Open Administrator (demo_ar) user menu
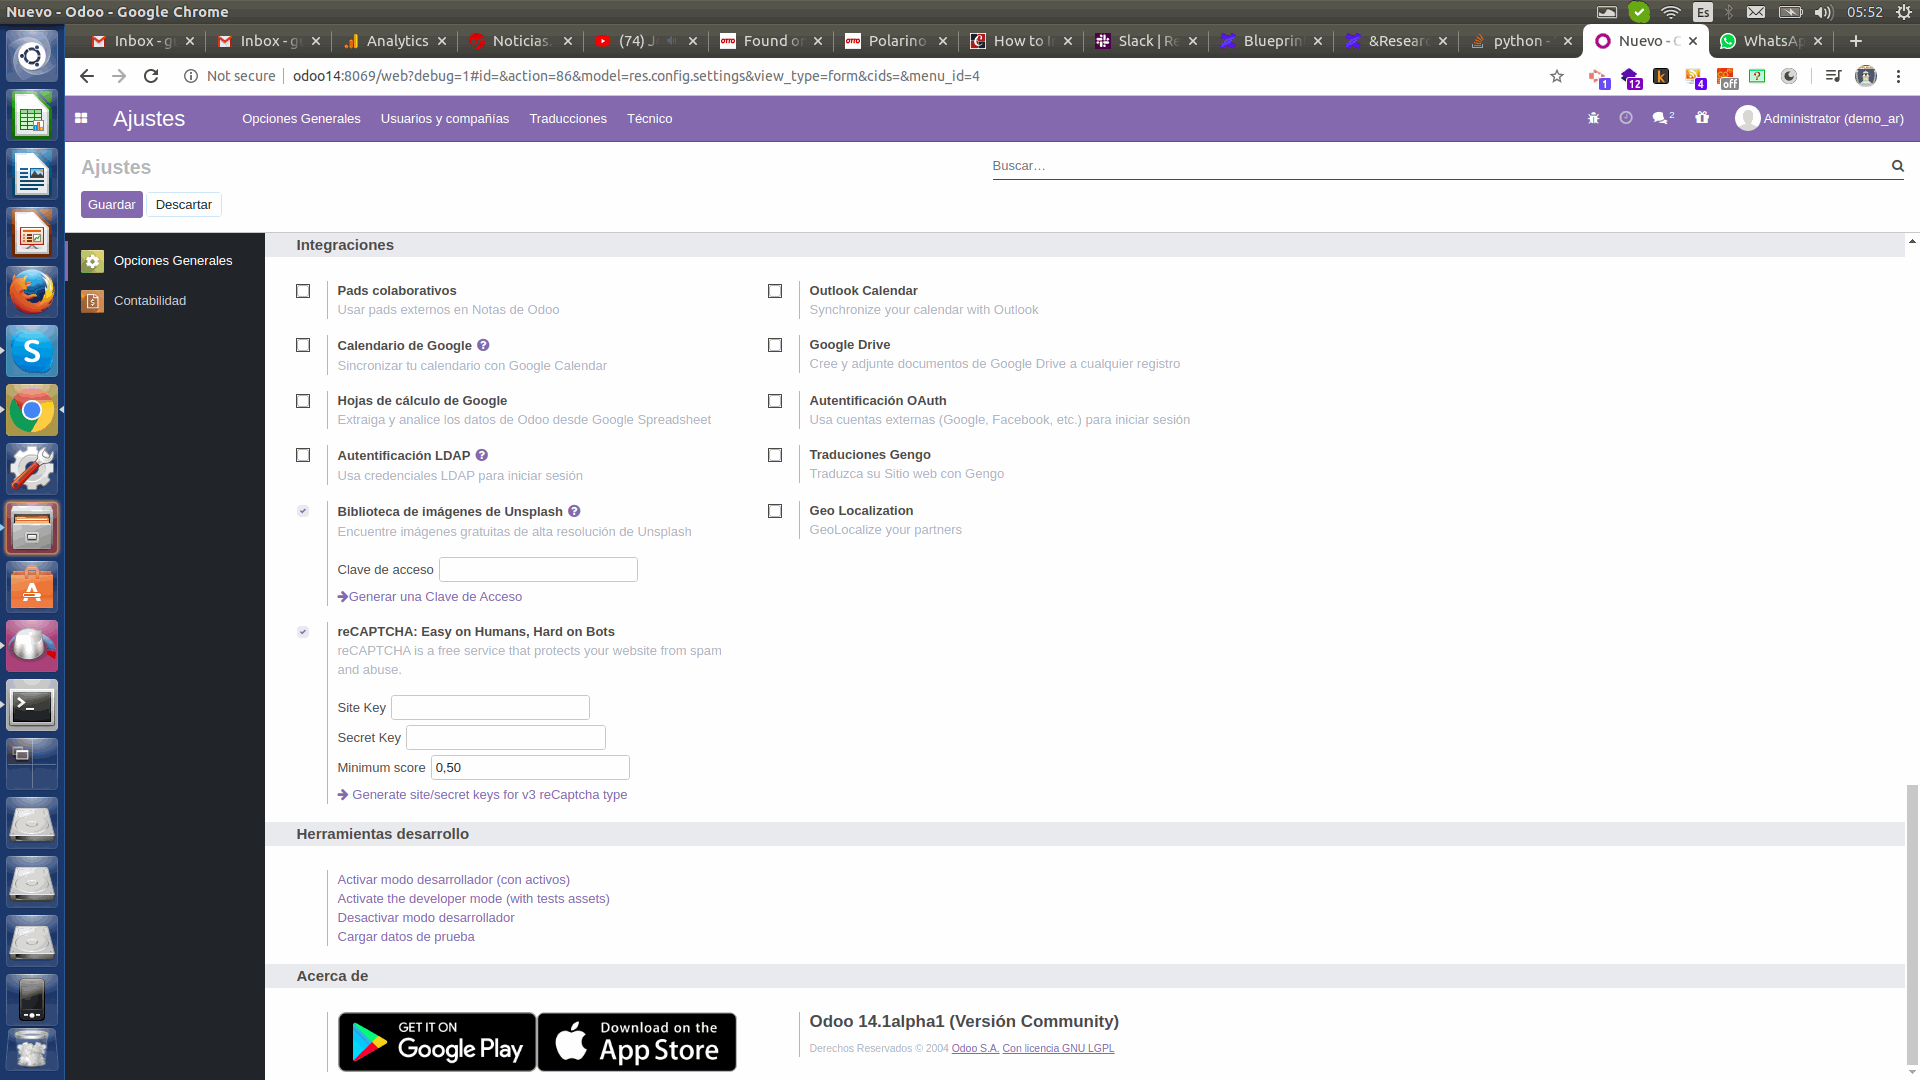The height and width of the screenshot is (1080, 1920). coord(1820,118)
